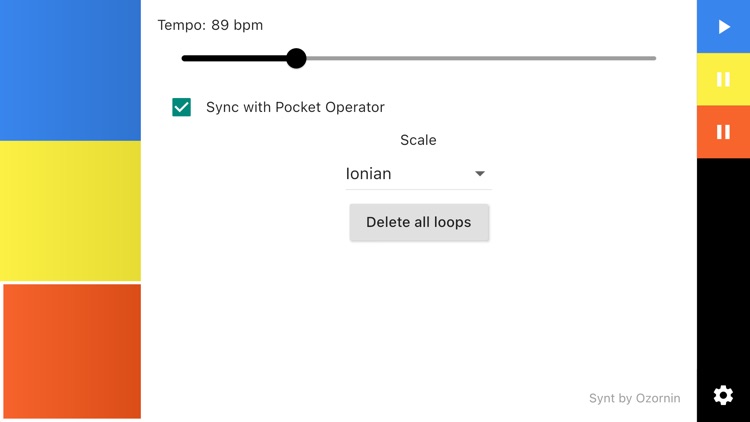
Task: Uncheck the Sync with Pocket Operator checkbox
Action: tap(181, 107)
